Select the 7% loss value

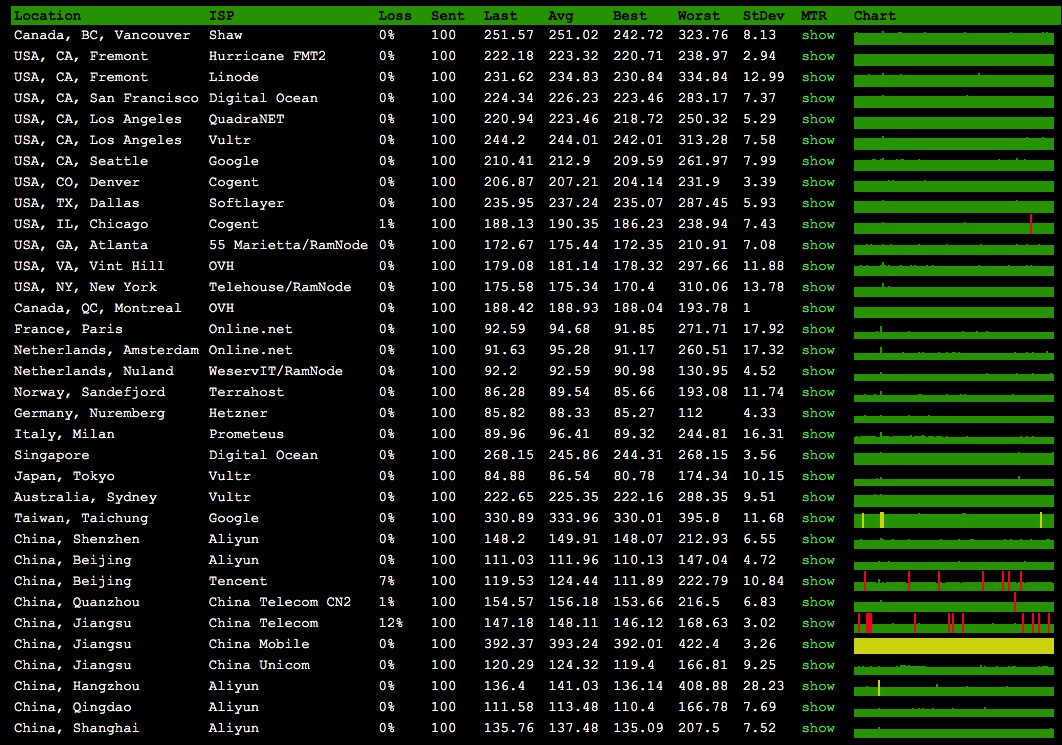(387, 581)
